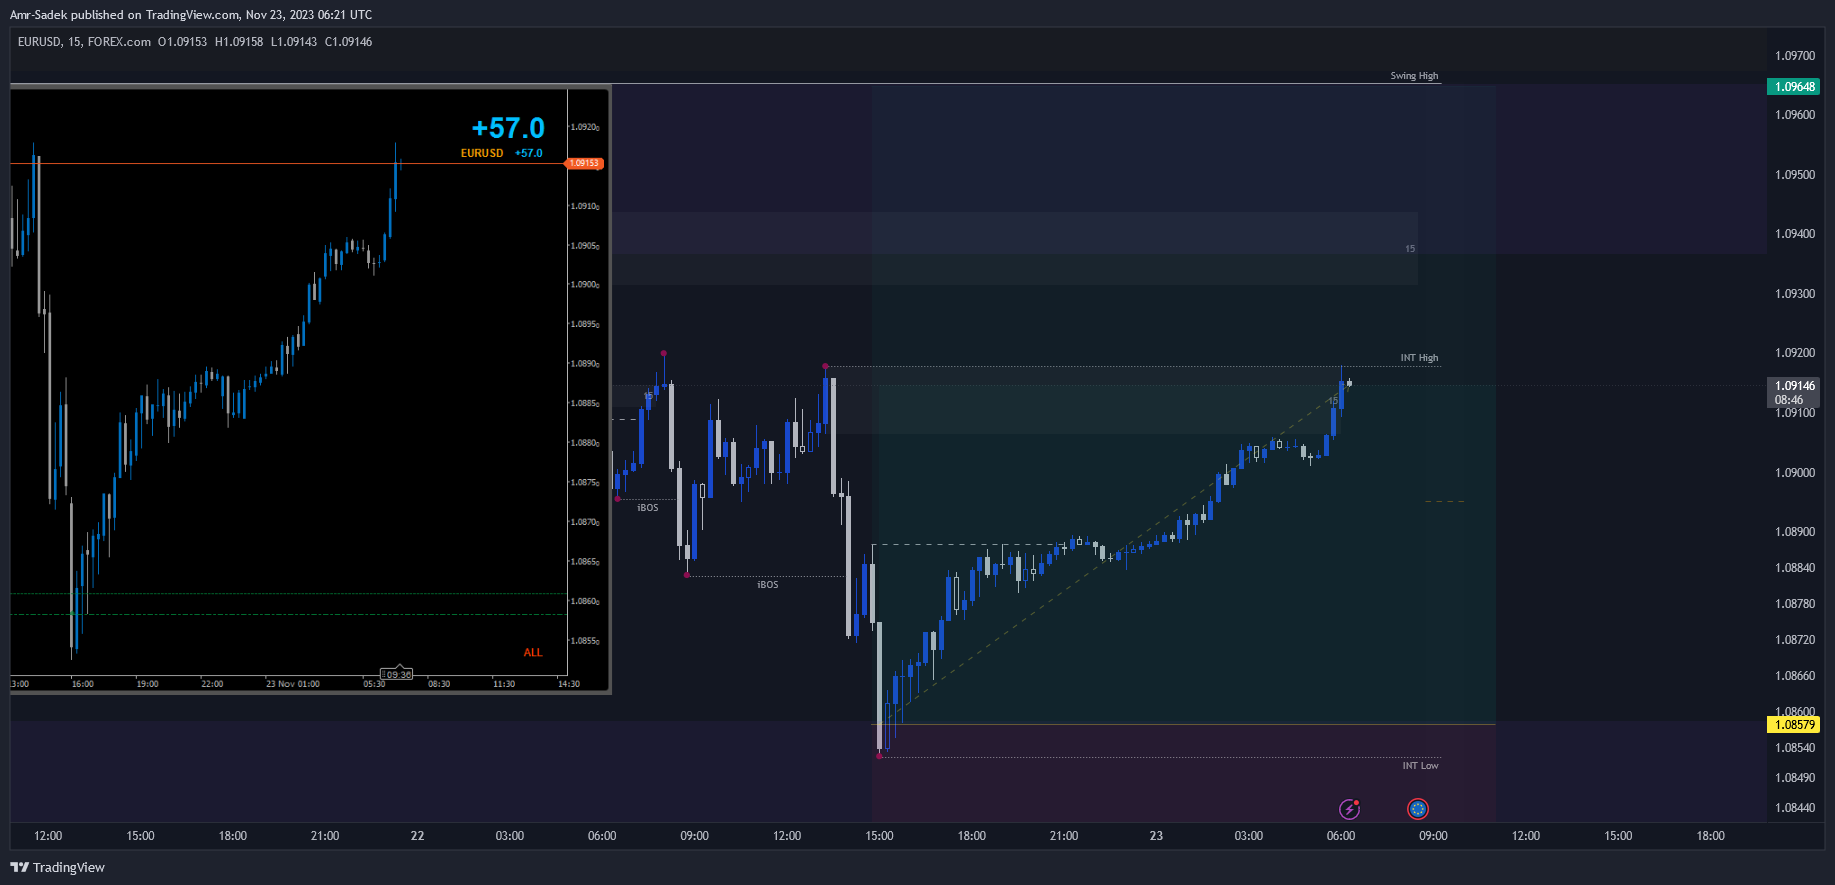This screenshot has width=1835, height=885.
Task: Click the EU flag economic event icon
Action: (x=1418, y=809)
